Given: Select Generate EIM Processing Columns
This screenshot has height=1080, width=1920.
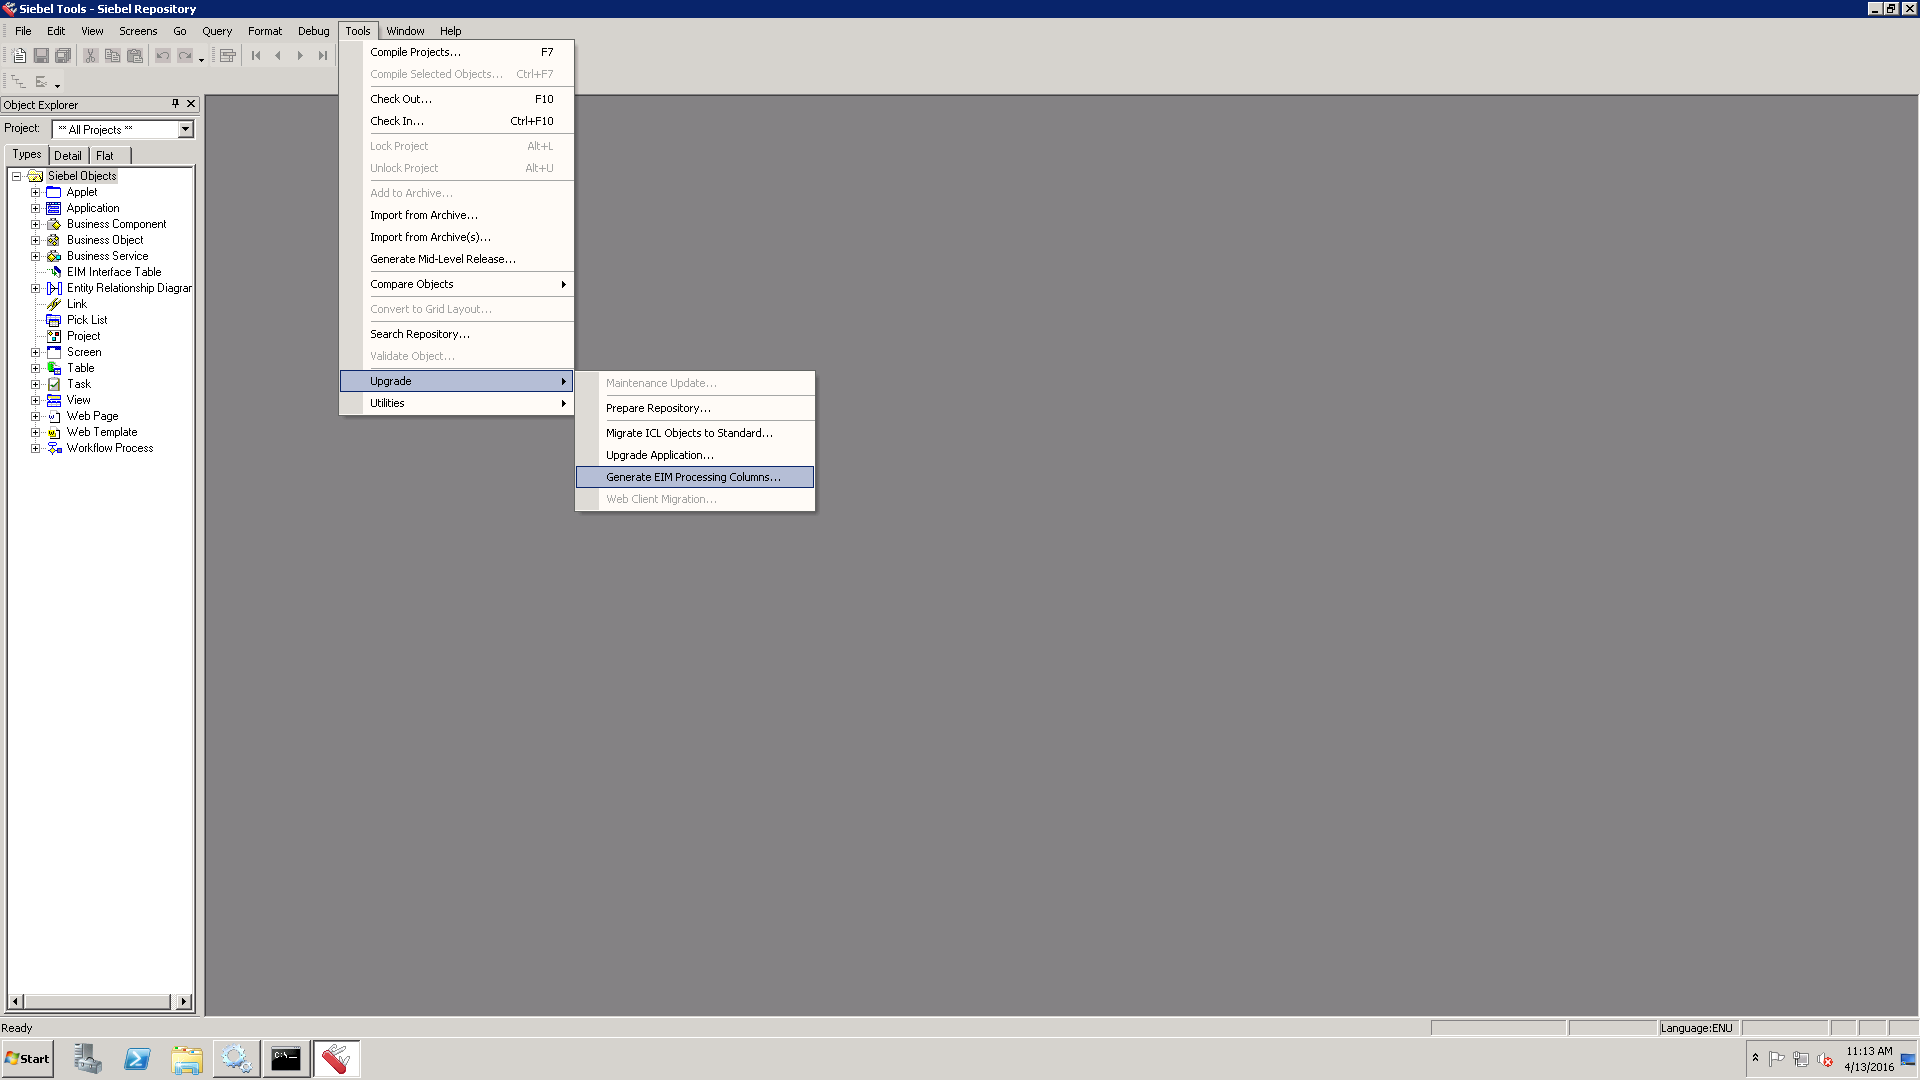Looking at the screenshot, I should point(693,477).
